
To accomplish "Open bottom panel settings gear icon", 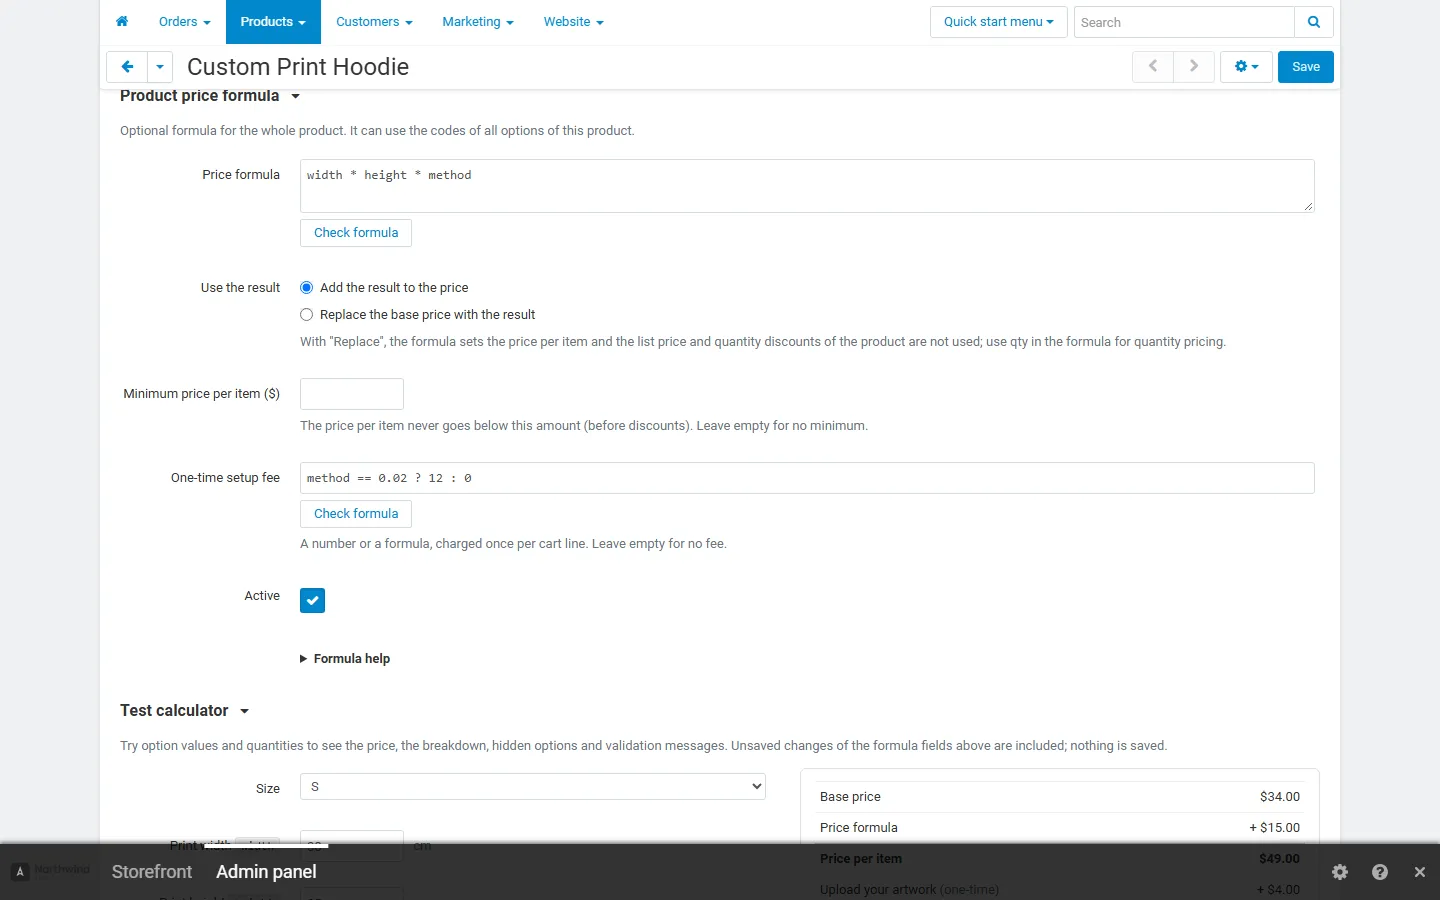I will (1340, 872).
